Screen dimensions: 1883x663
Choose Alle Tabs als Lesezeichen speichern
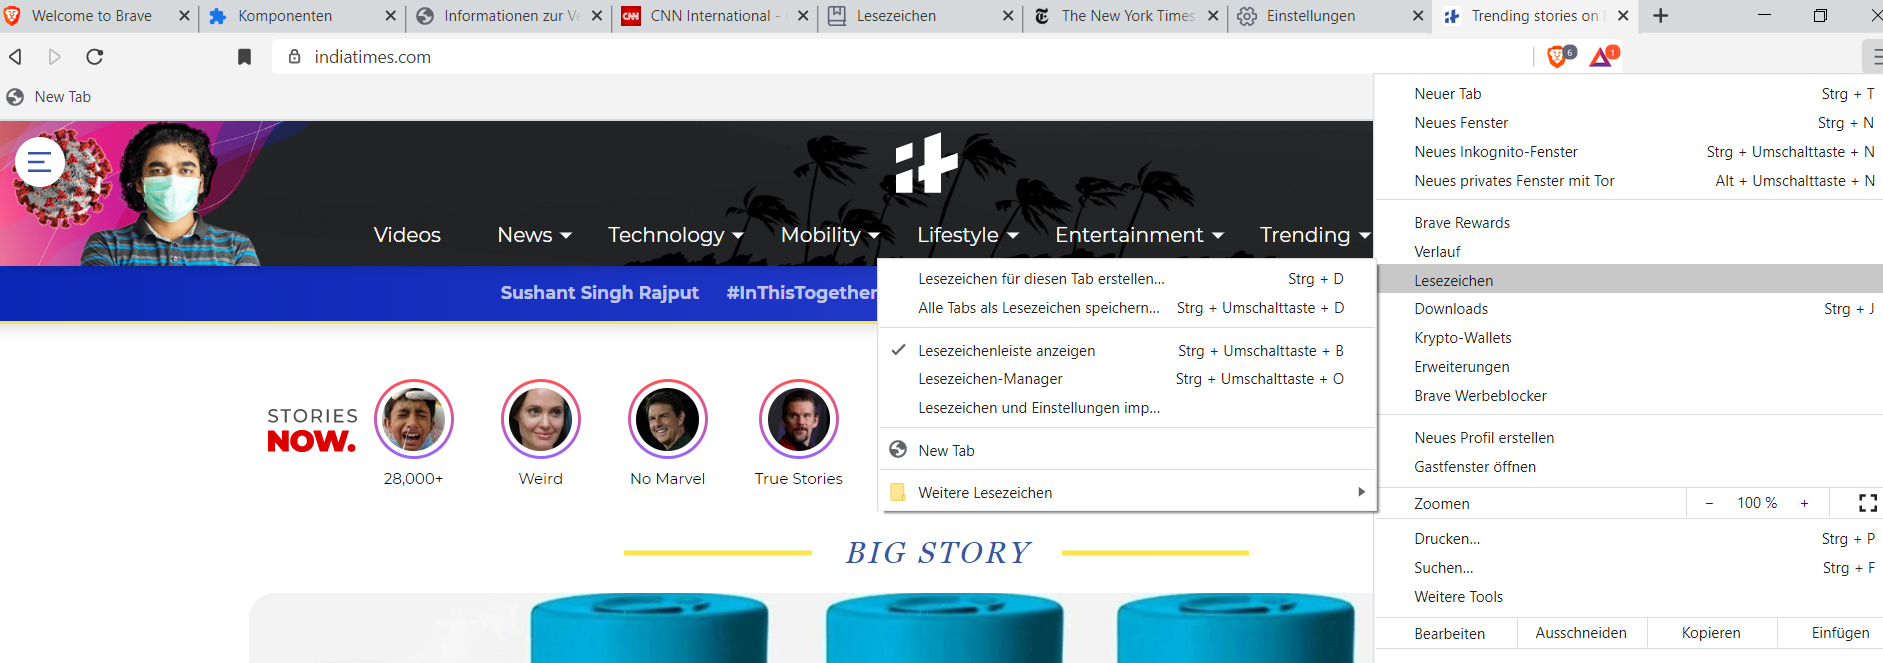(x=1127, y=308)
